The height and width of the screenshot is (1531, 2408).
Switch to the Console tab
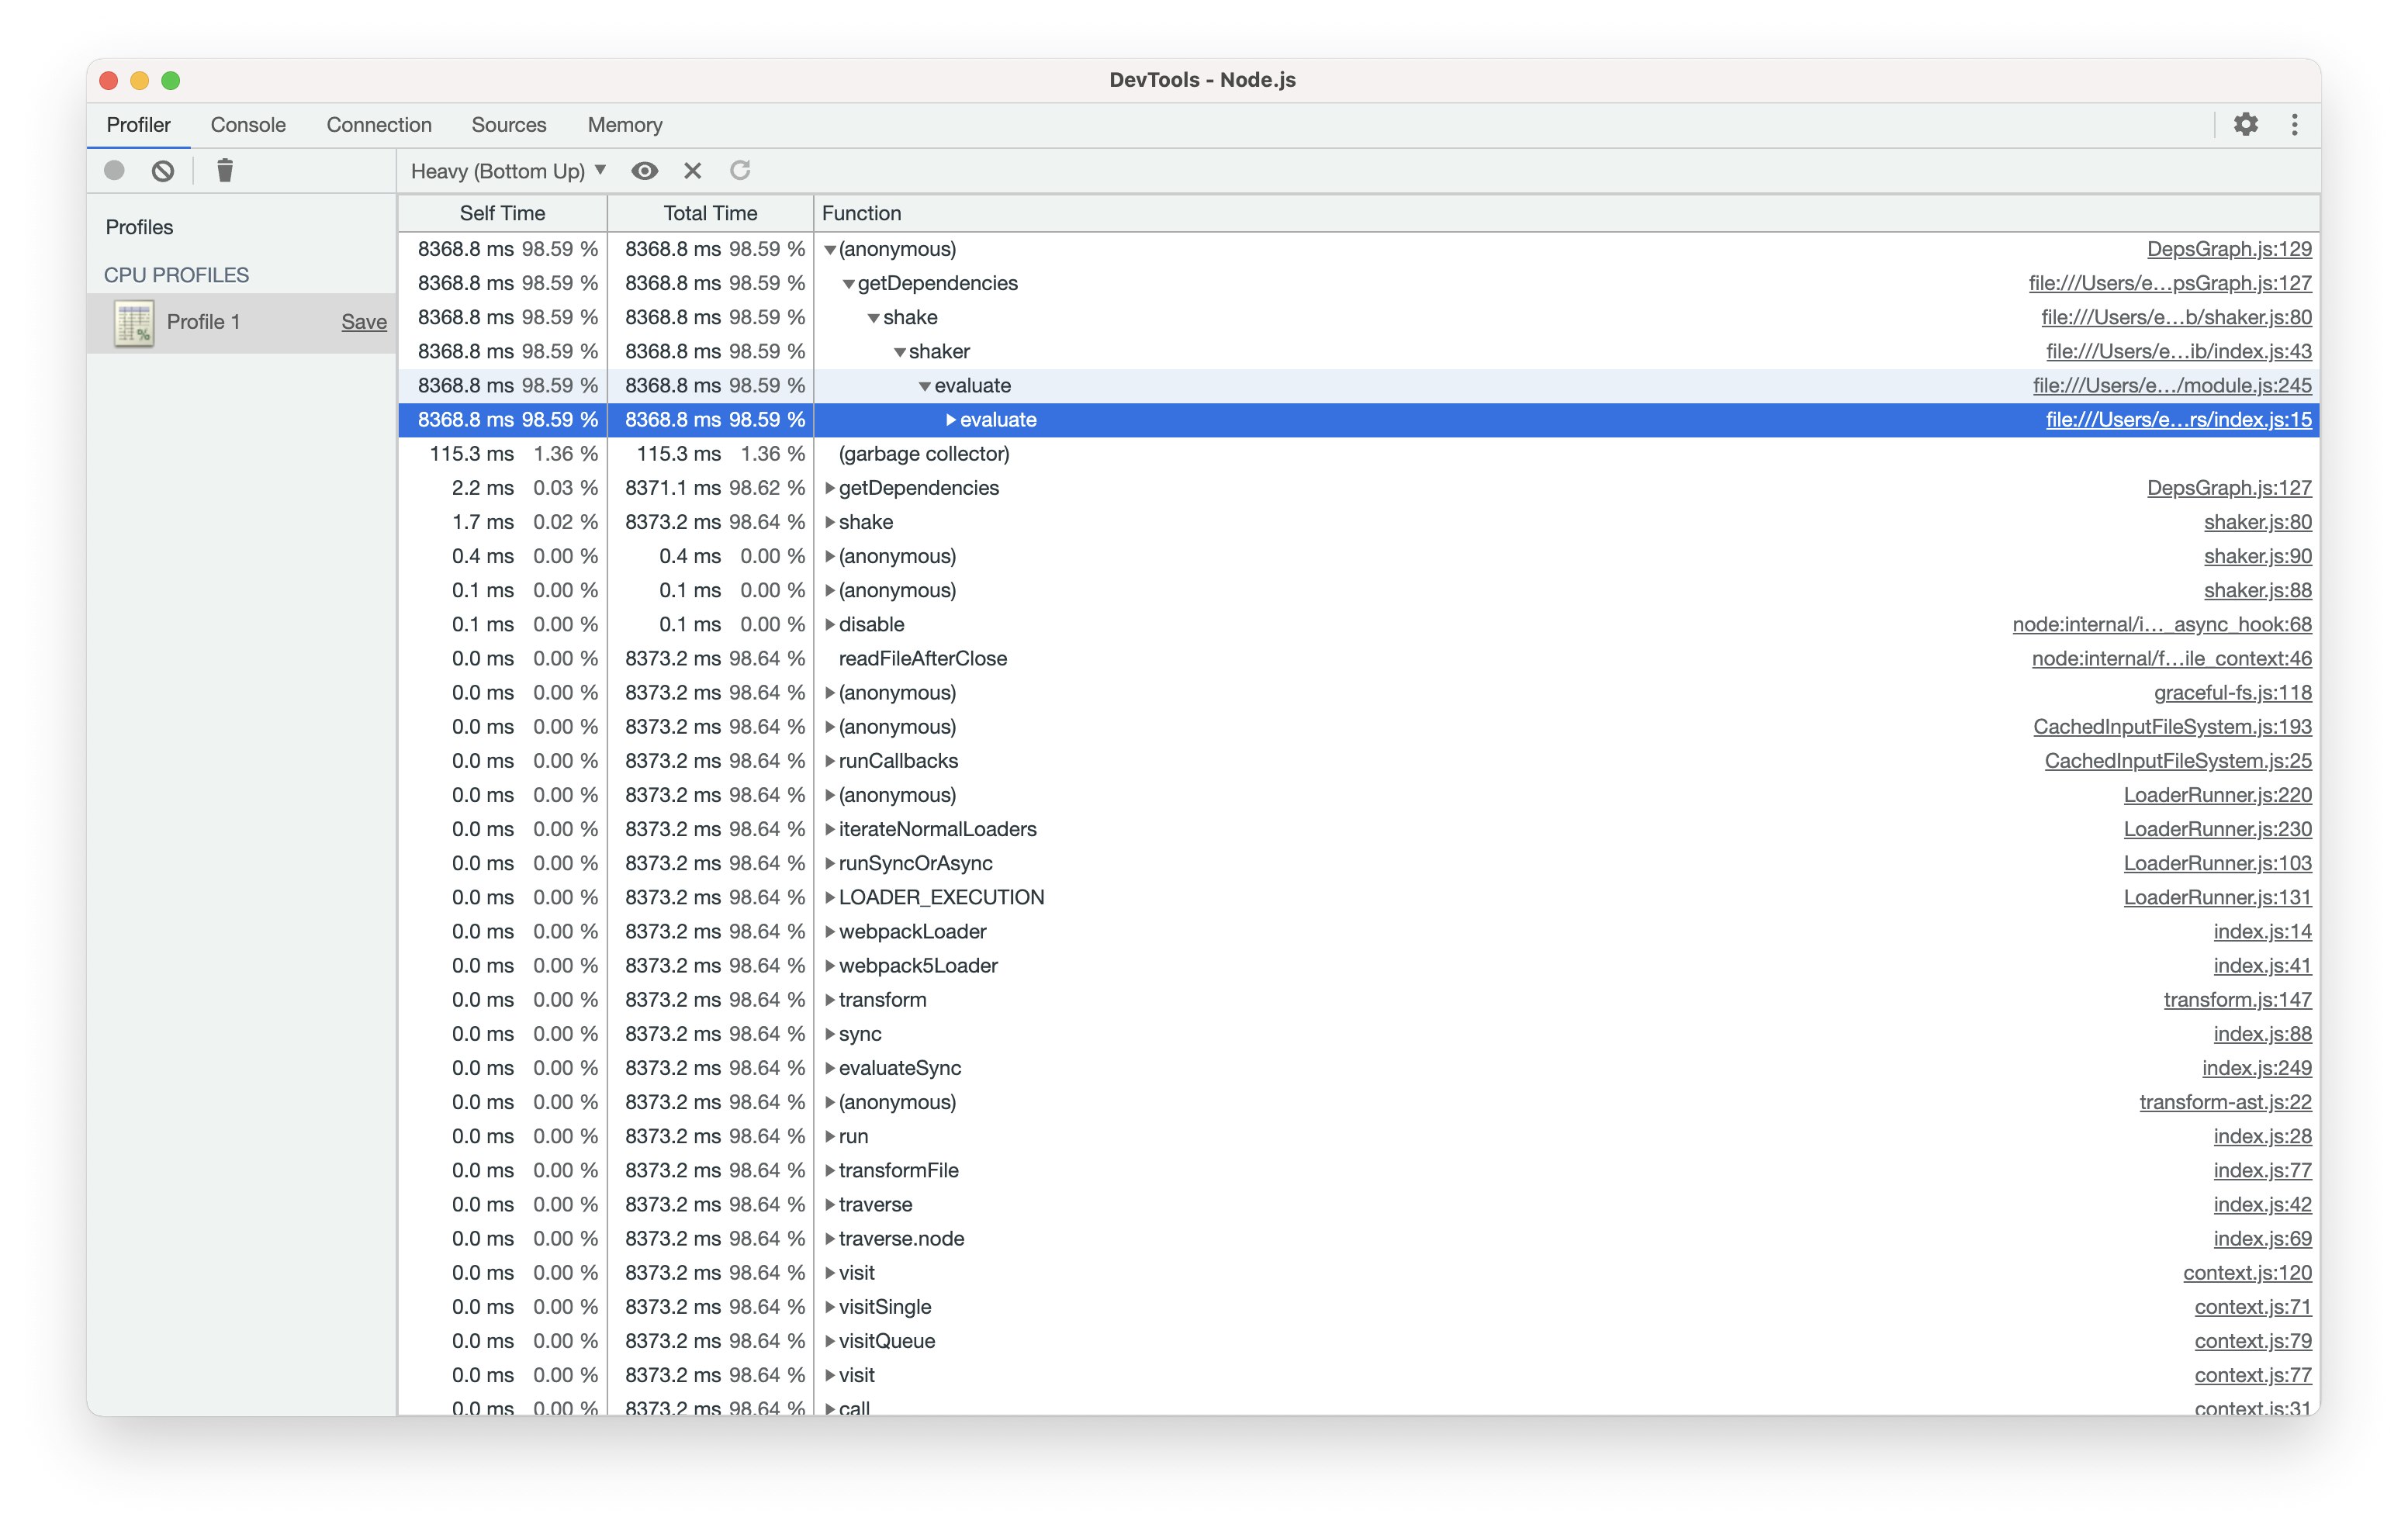[247, 124]
